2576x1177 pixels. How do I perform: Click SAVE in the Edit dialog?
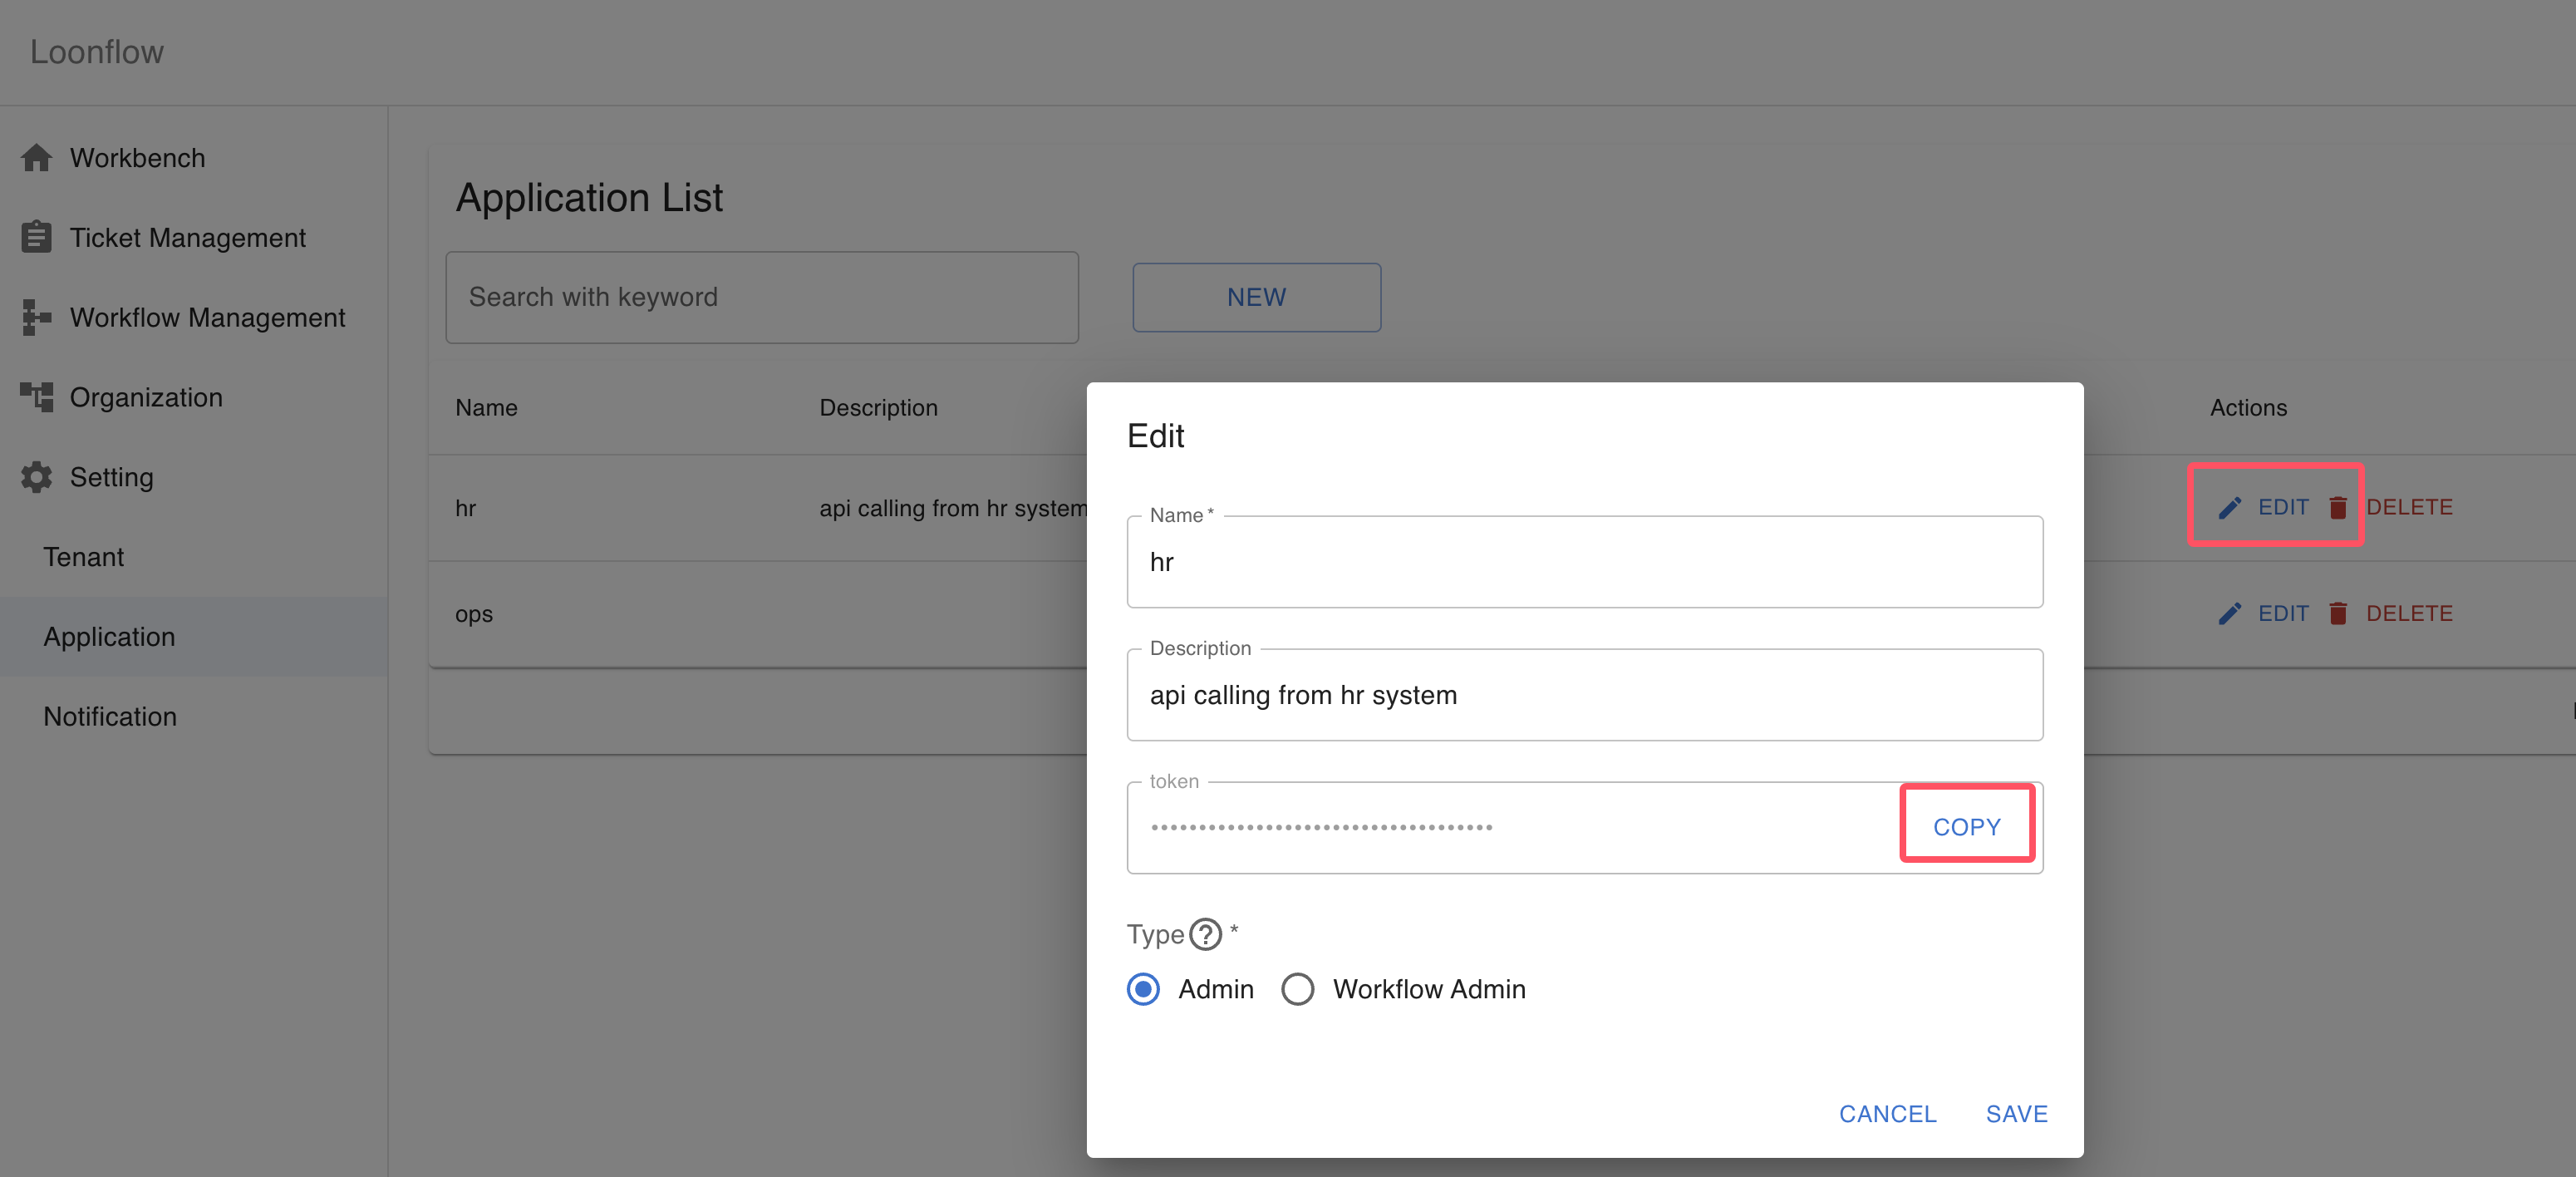(x=2016, y=1114)
